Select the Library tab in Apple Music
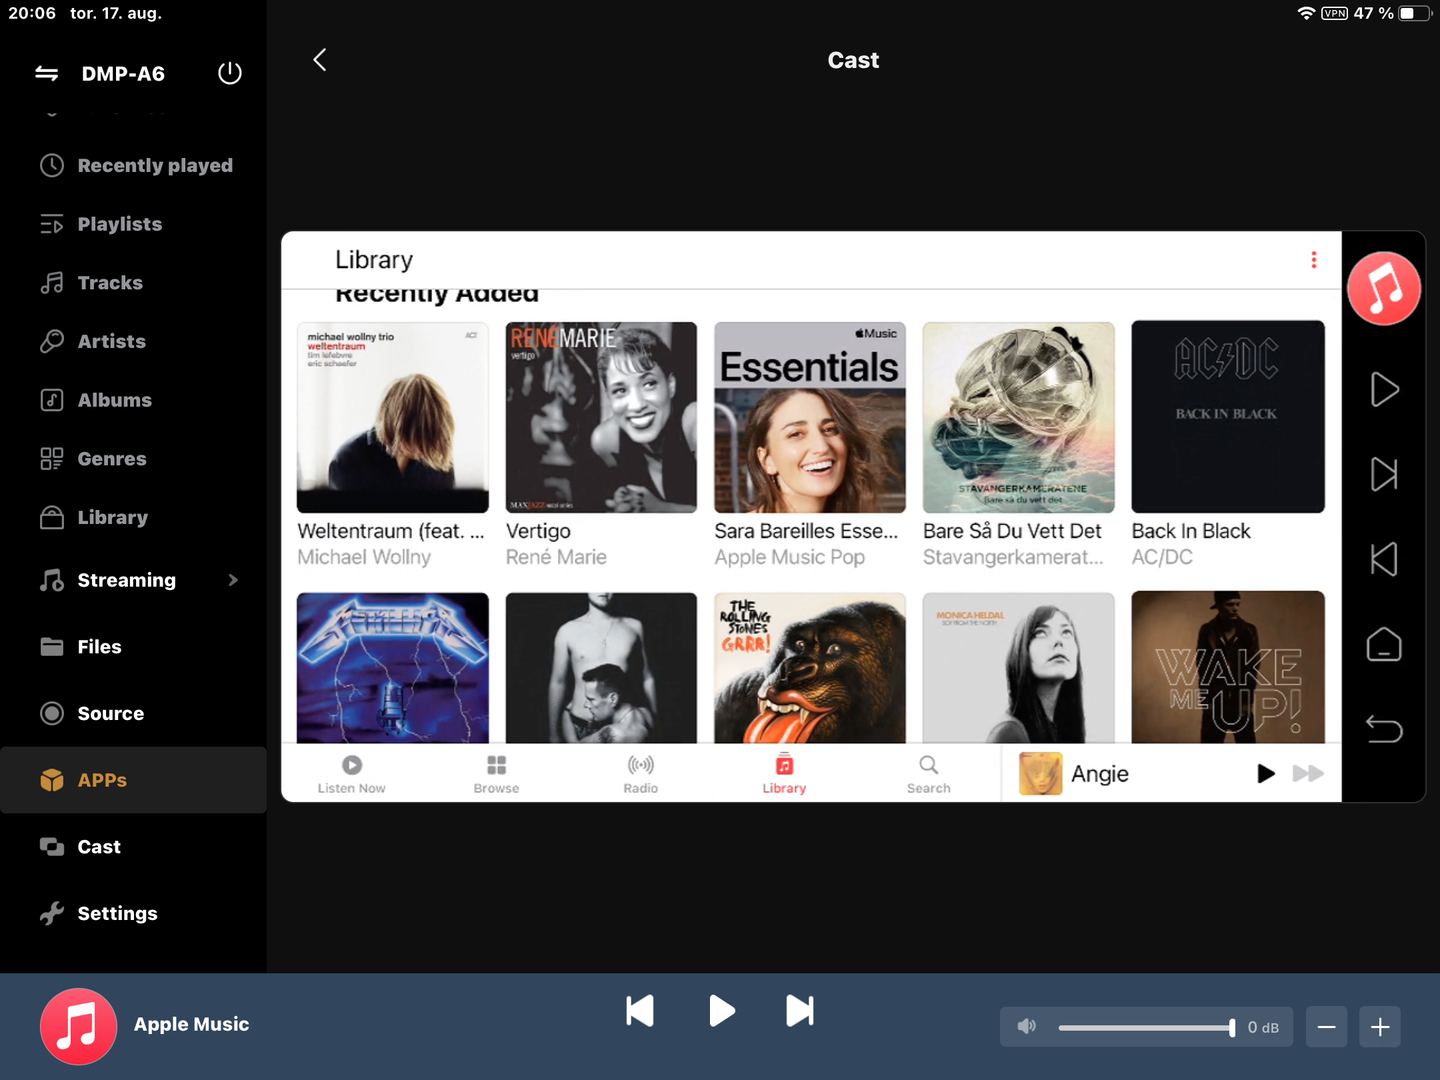1440x1080 pixels. 784,774
